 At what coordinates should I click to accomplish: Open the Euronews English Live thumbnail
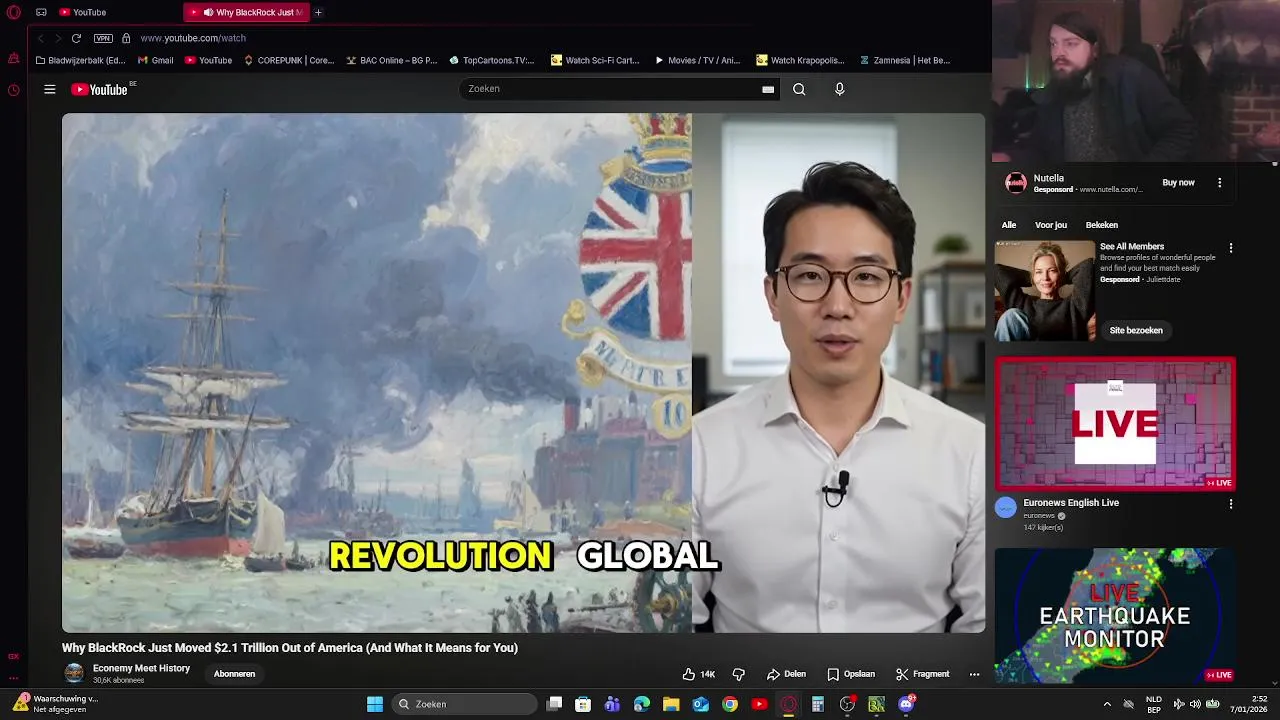pyautogui.click(x=1115, y=424)
